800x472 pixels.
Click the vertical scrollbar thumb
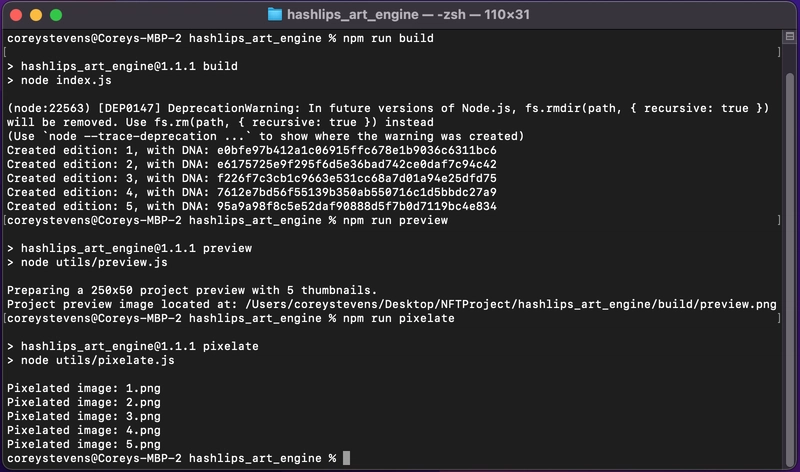click(789, 268)
